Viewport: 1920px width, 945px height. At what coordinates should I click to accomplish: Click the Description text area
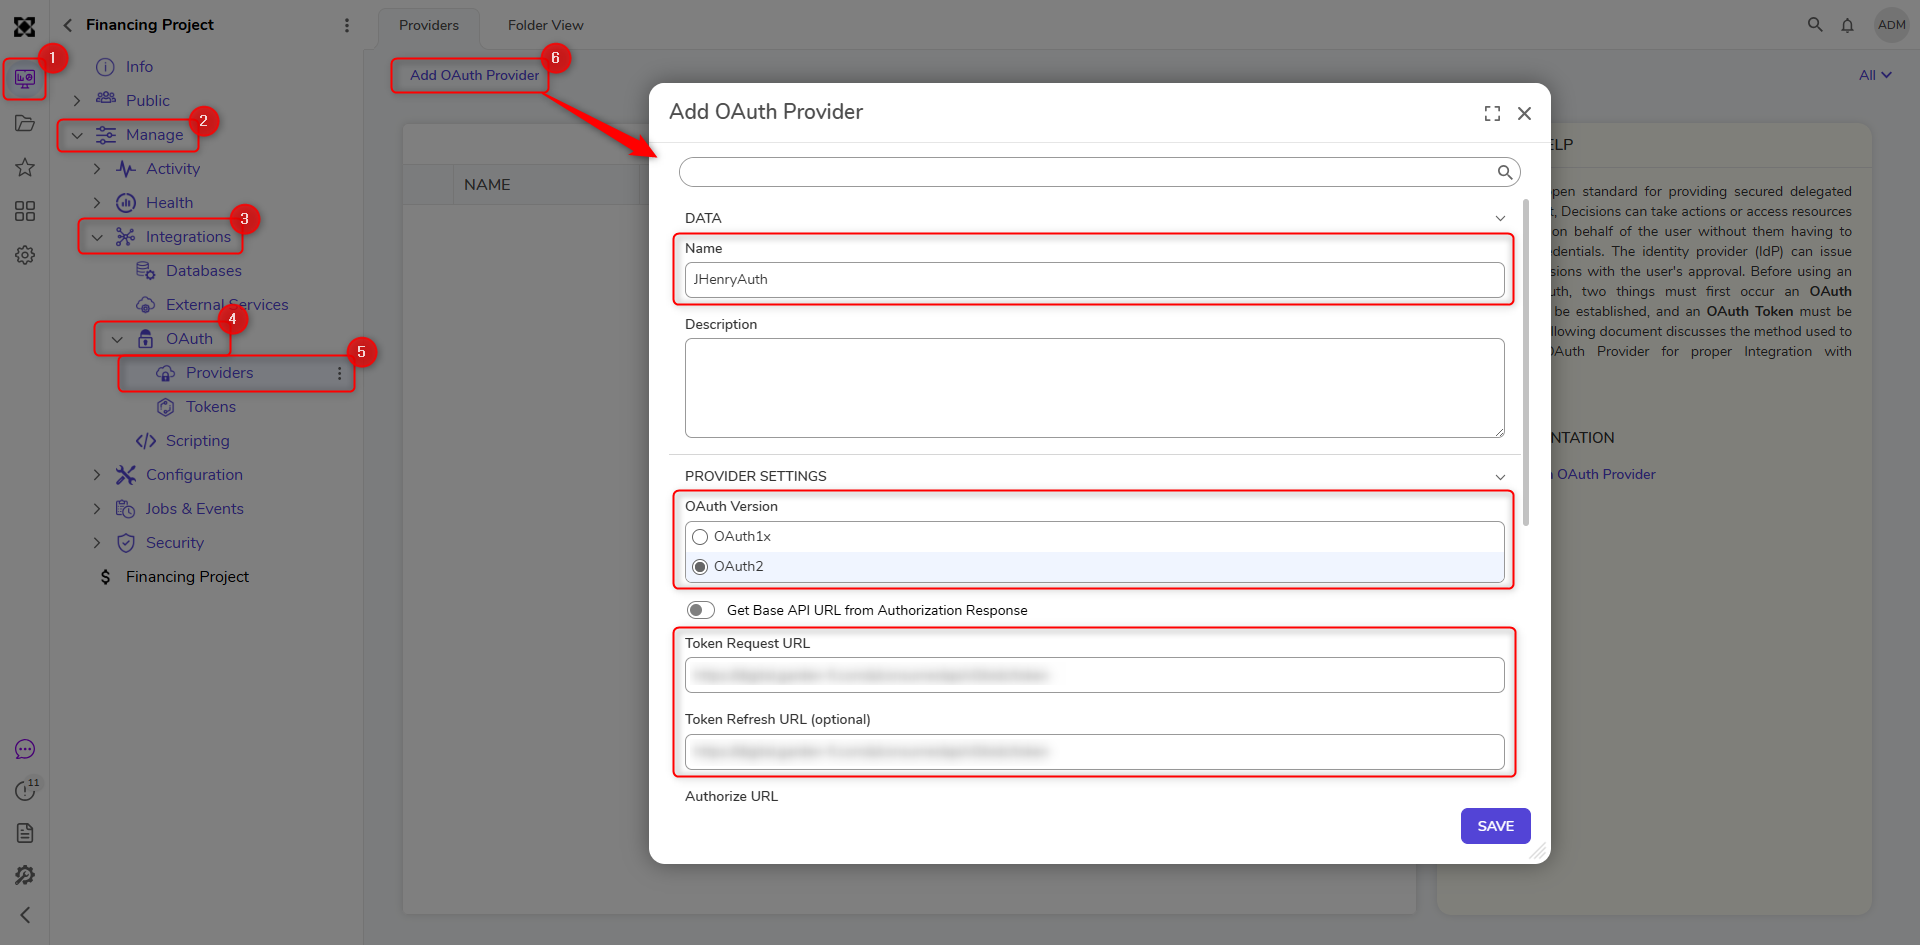pyautogui.click(x=1094, y=388)
